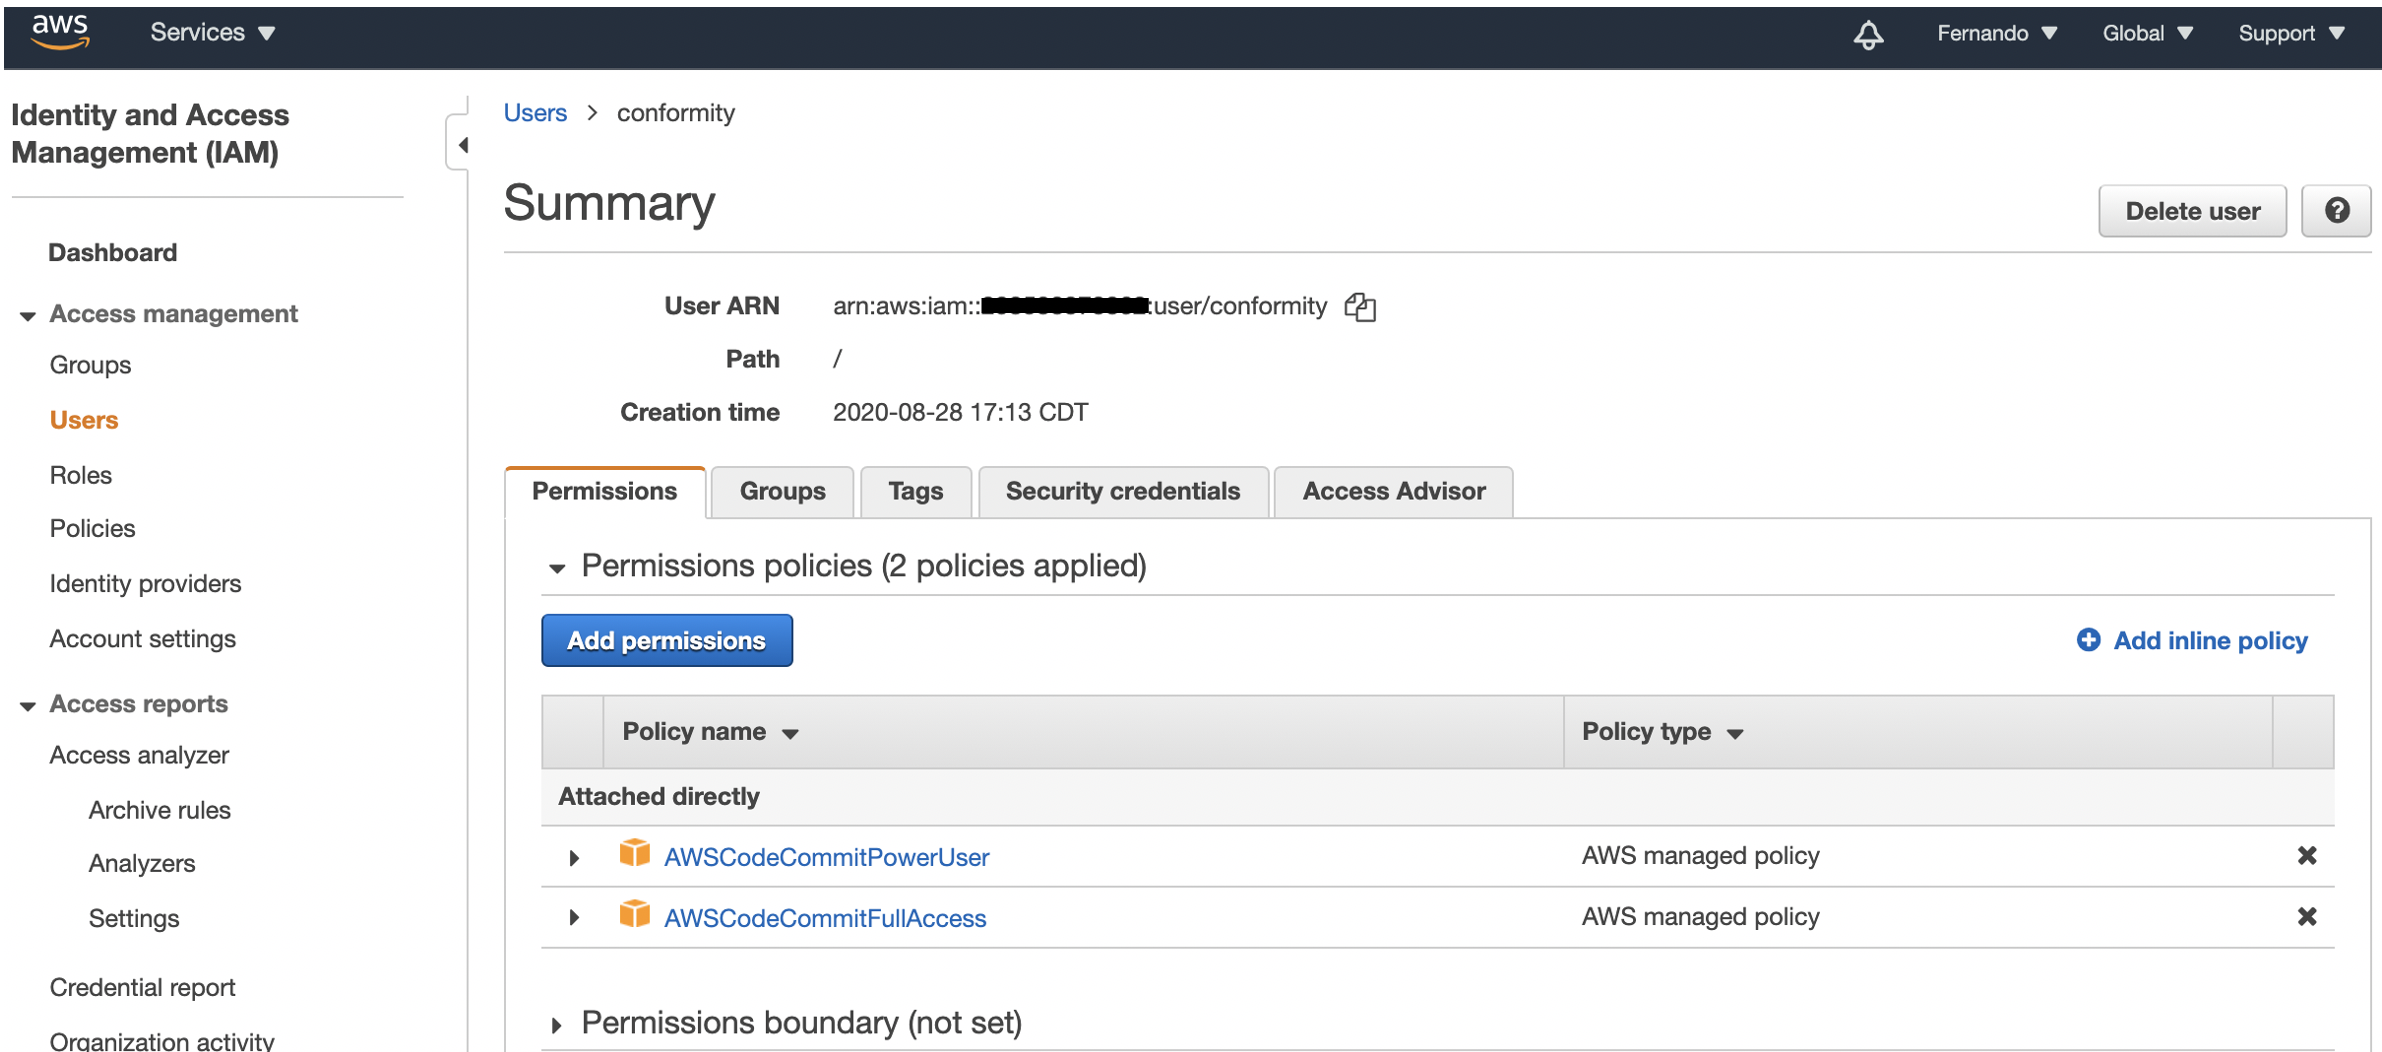Open the AWSCodeCommitFullAccess policy link
This screenshot has height=1052, width=2382.
[825, 918]
